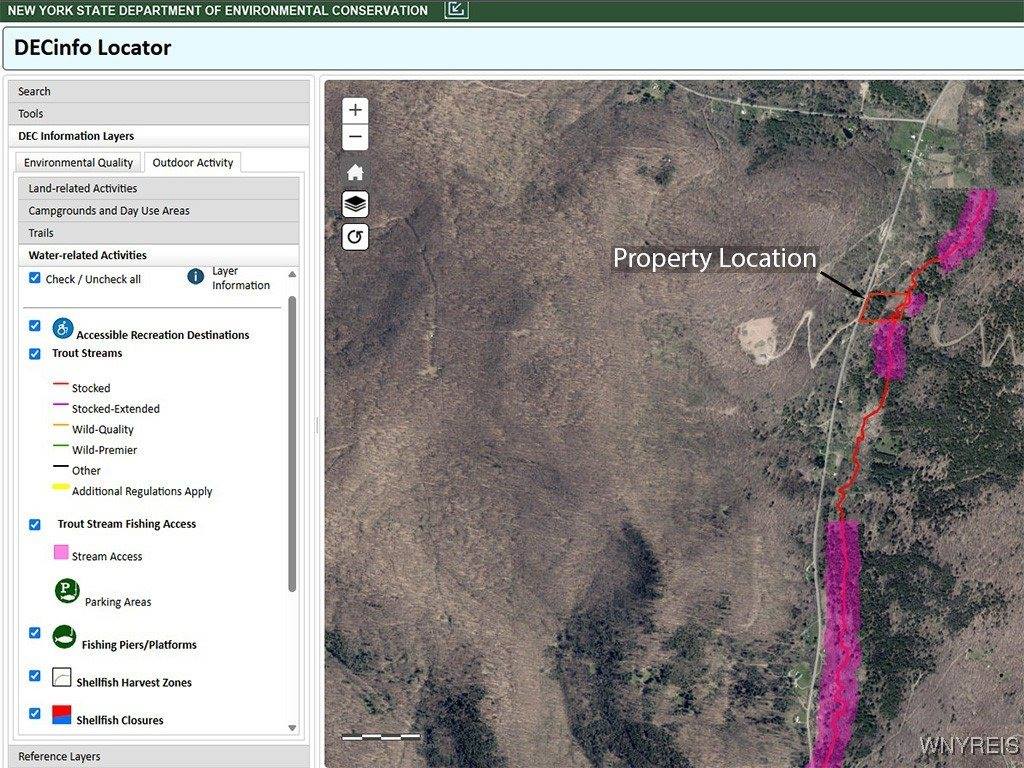Click the Accessible Recreation Destinations wheelchair icon
The width and height of the screenshot is (1024, 768).
[63, 328]
